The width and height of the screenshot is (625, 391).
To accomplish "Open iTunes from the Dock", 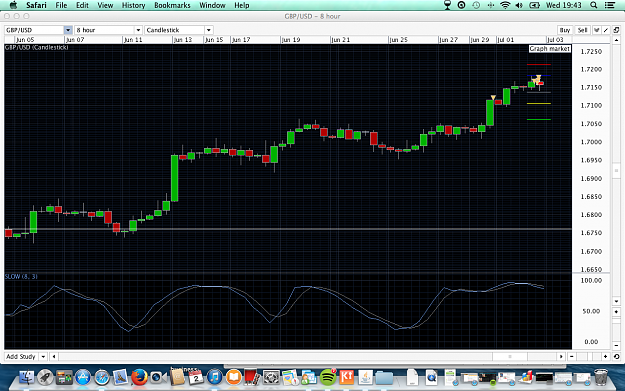I will [214, 377].
